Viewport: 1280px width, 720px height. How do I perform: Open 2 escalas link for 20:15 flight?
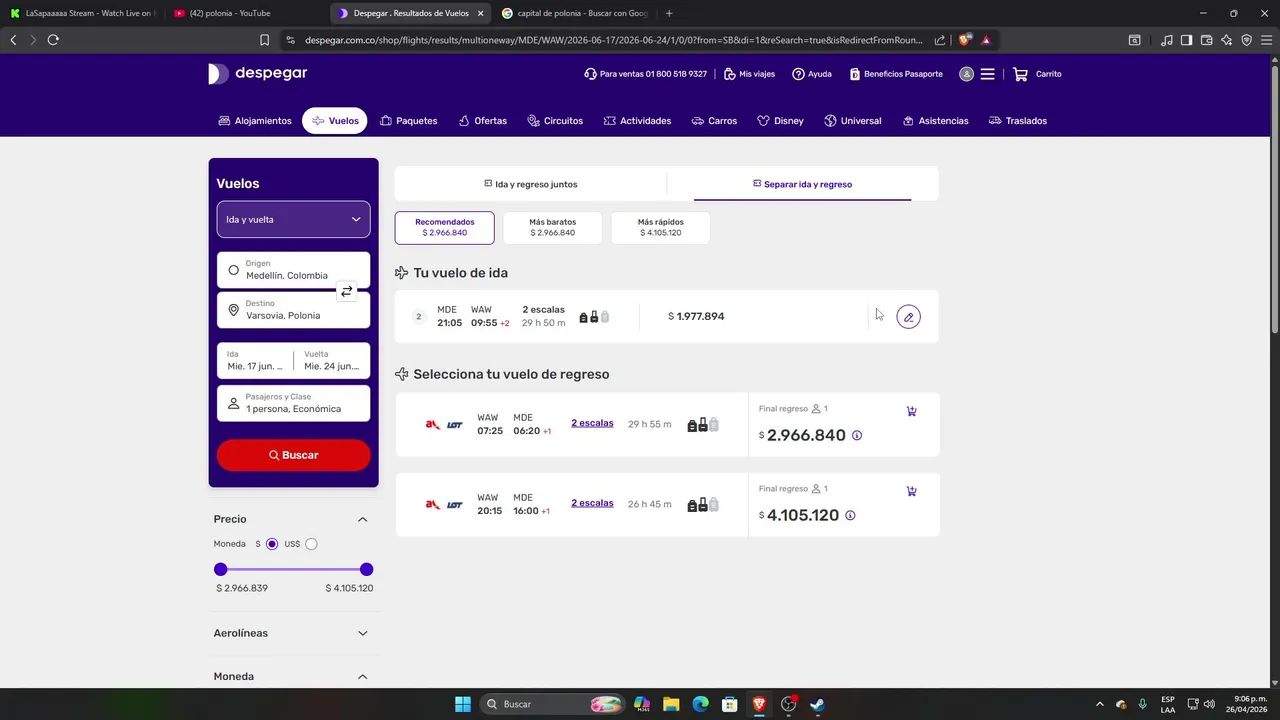592,503
